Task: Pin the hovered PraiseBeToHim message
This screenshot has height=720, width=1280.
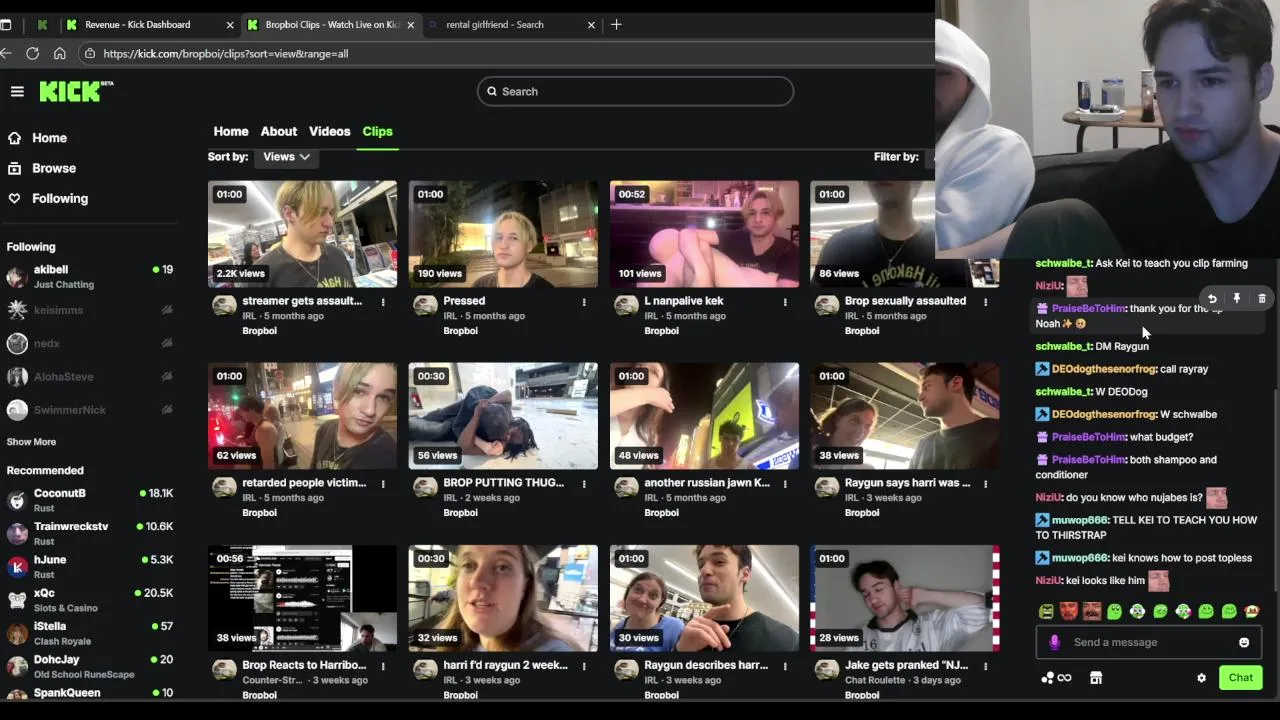Action: click(x=1237, y=298)
